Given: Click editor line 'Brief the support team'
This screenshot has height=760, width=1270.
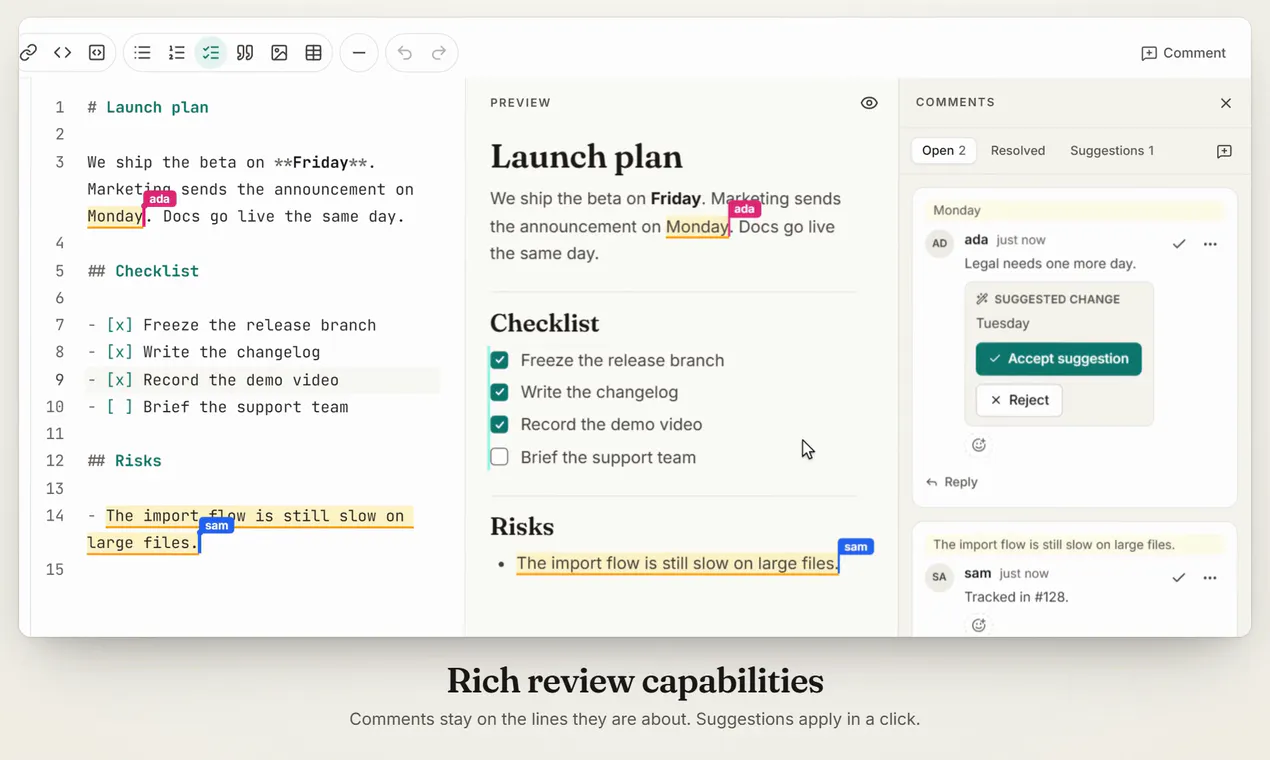Looking at the screenshot, I should 218,407.
